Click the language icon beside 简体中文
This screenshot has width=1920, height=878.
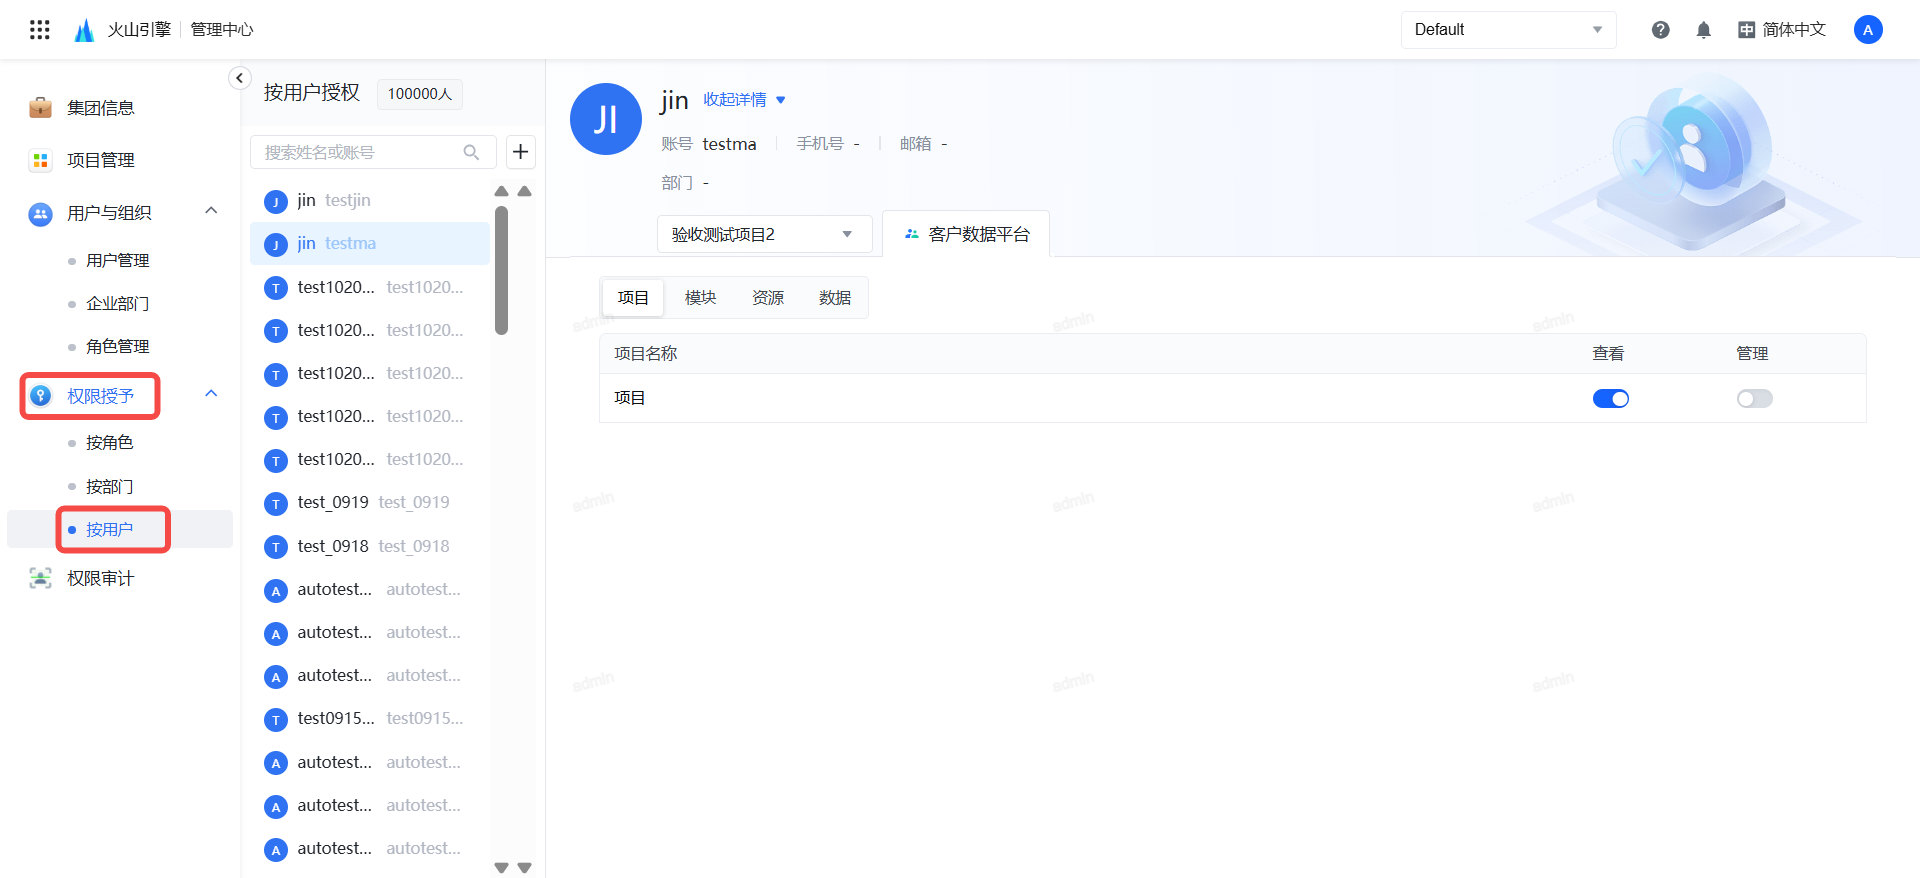pos(1747,30)
